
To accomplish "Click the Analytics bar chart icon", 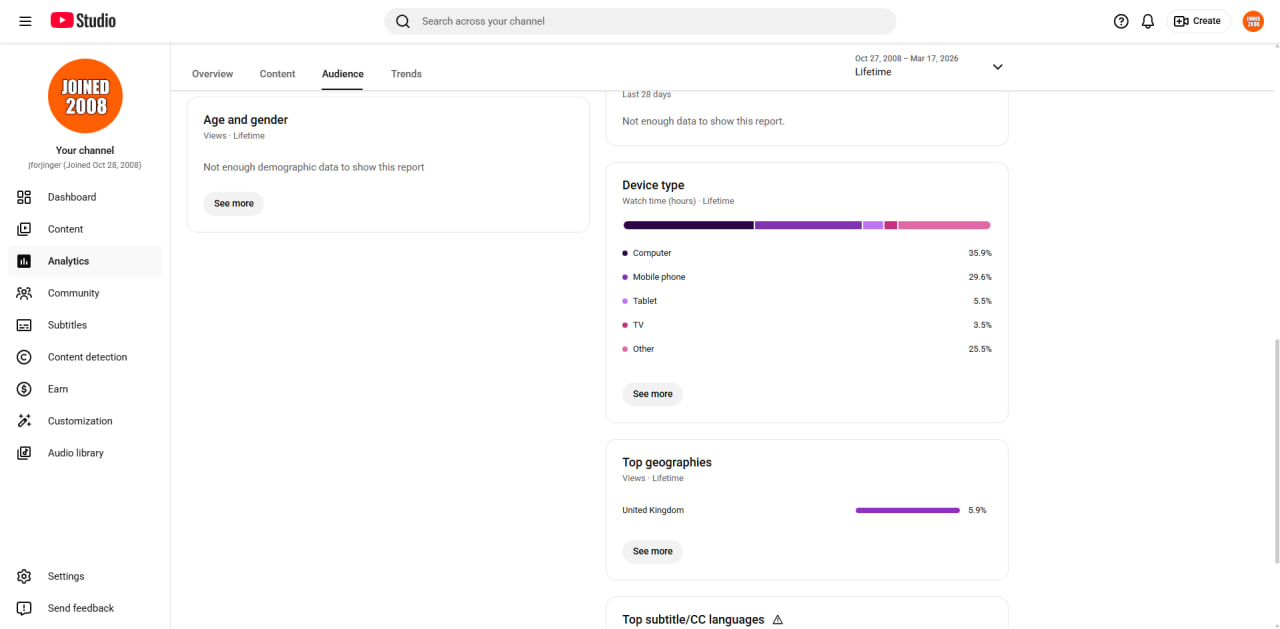I will [x=24, y=261].
